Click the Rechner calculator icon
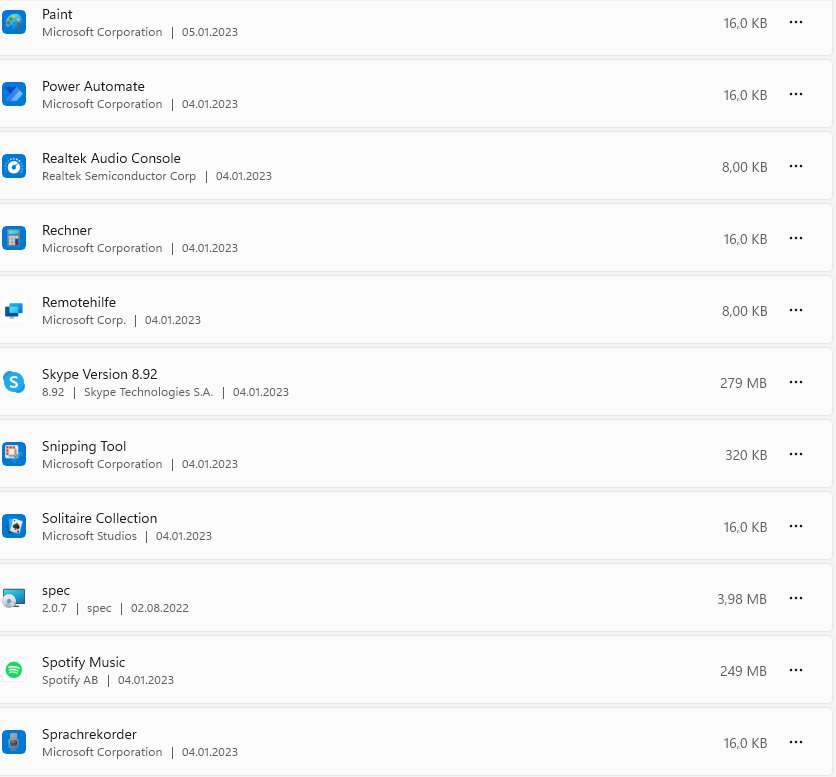Image resolution: width=836 pixels, height=777 pixels. click(x=14, y=238)
